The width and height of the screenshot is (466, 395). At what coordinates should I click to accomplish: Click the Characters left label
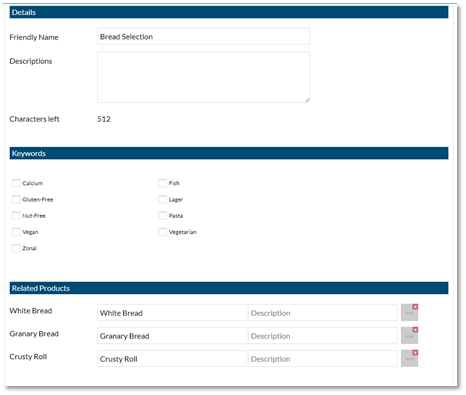click(34, 119)
